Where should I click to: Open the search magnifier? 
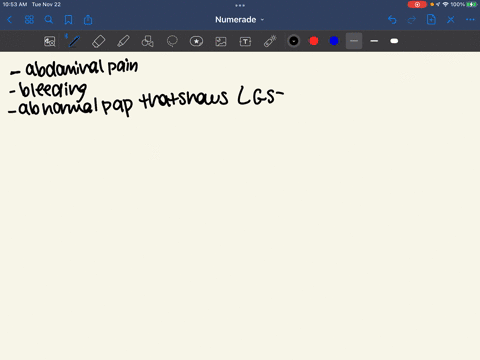(49, 20)
